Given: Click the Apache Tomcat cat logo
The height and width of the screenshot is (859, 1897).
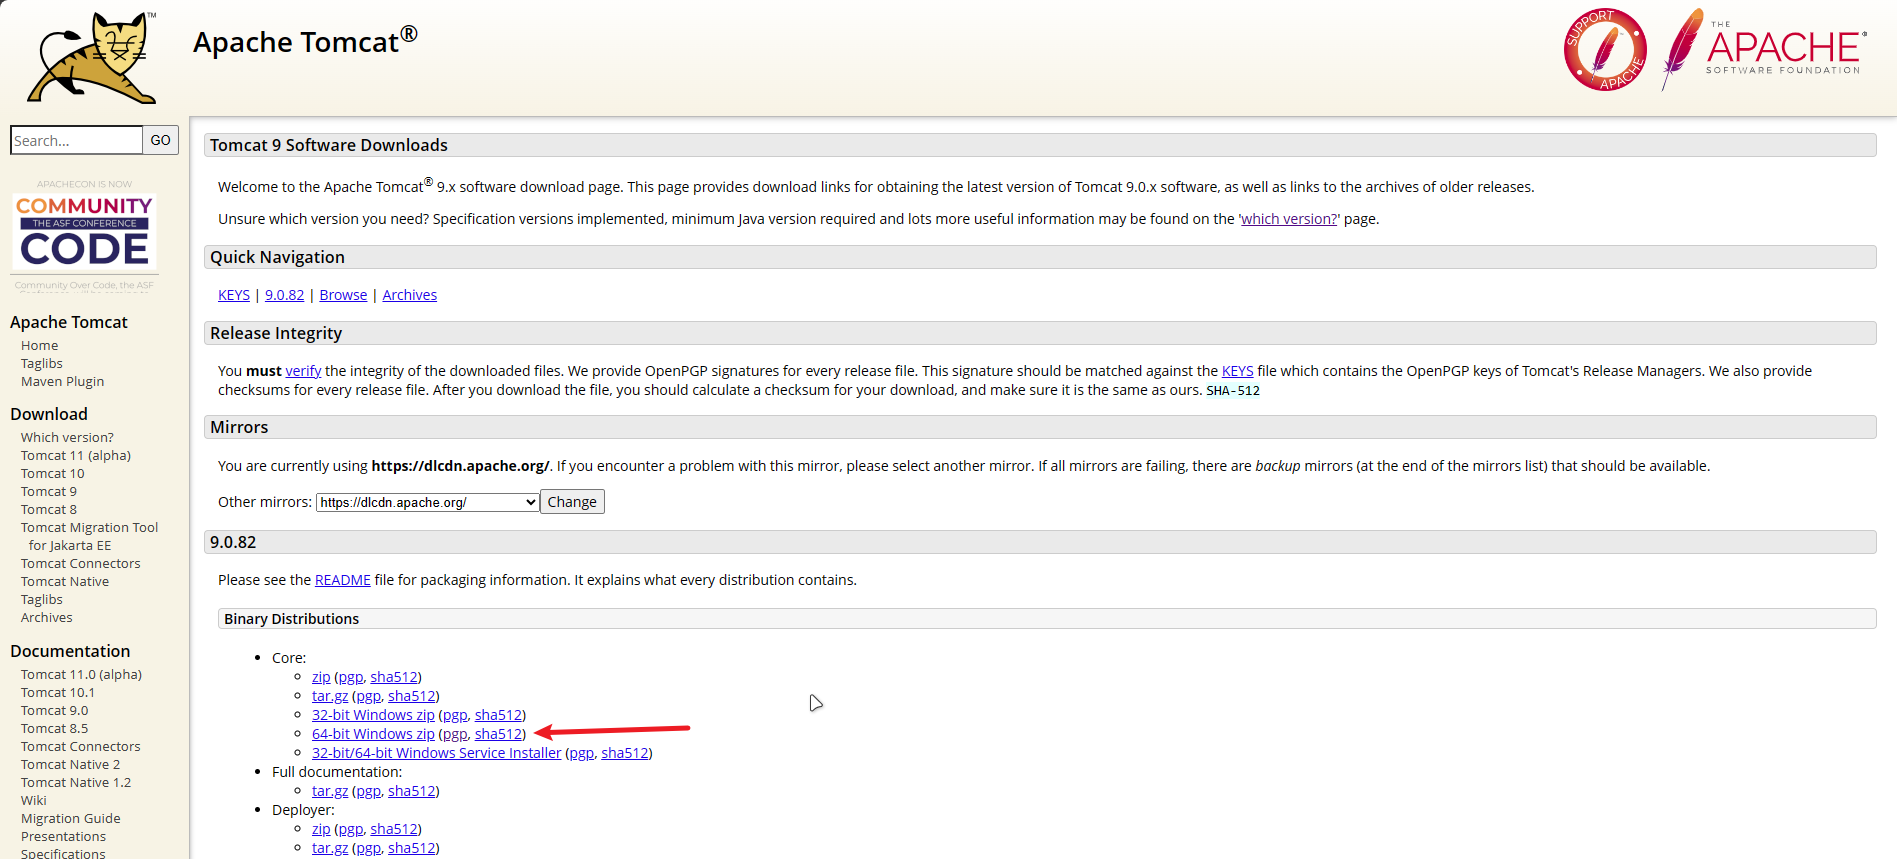Looking at the screenshot, I should (92, 58).
